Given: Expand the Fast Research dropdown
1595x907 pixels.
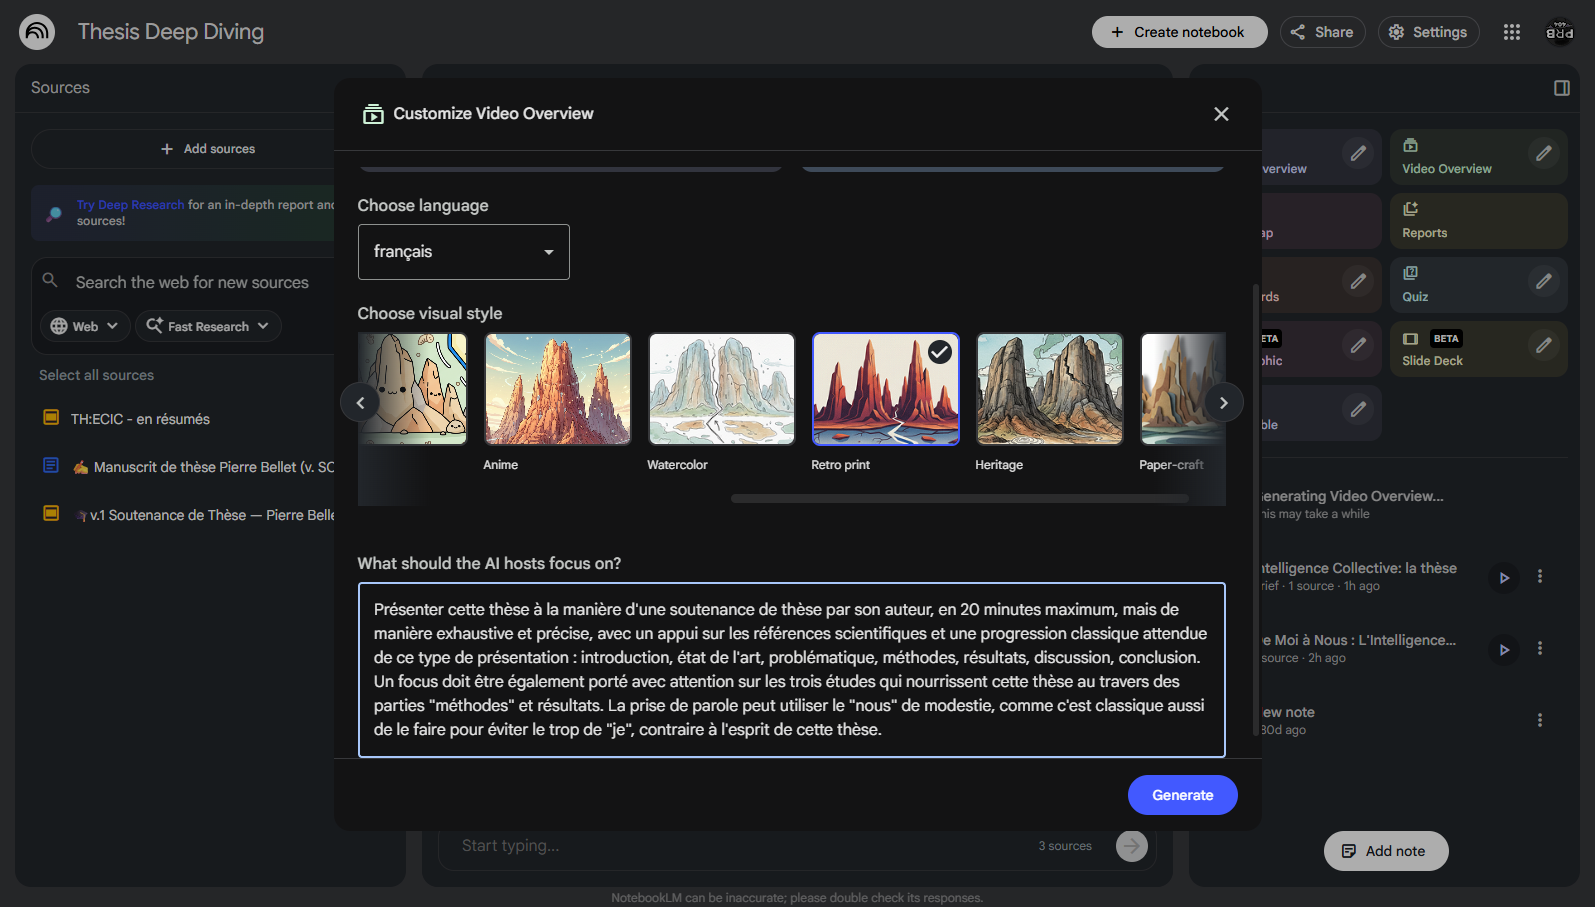Looking at the screenshot, I should click(x=208, y=326).
